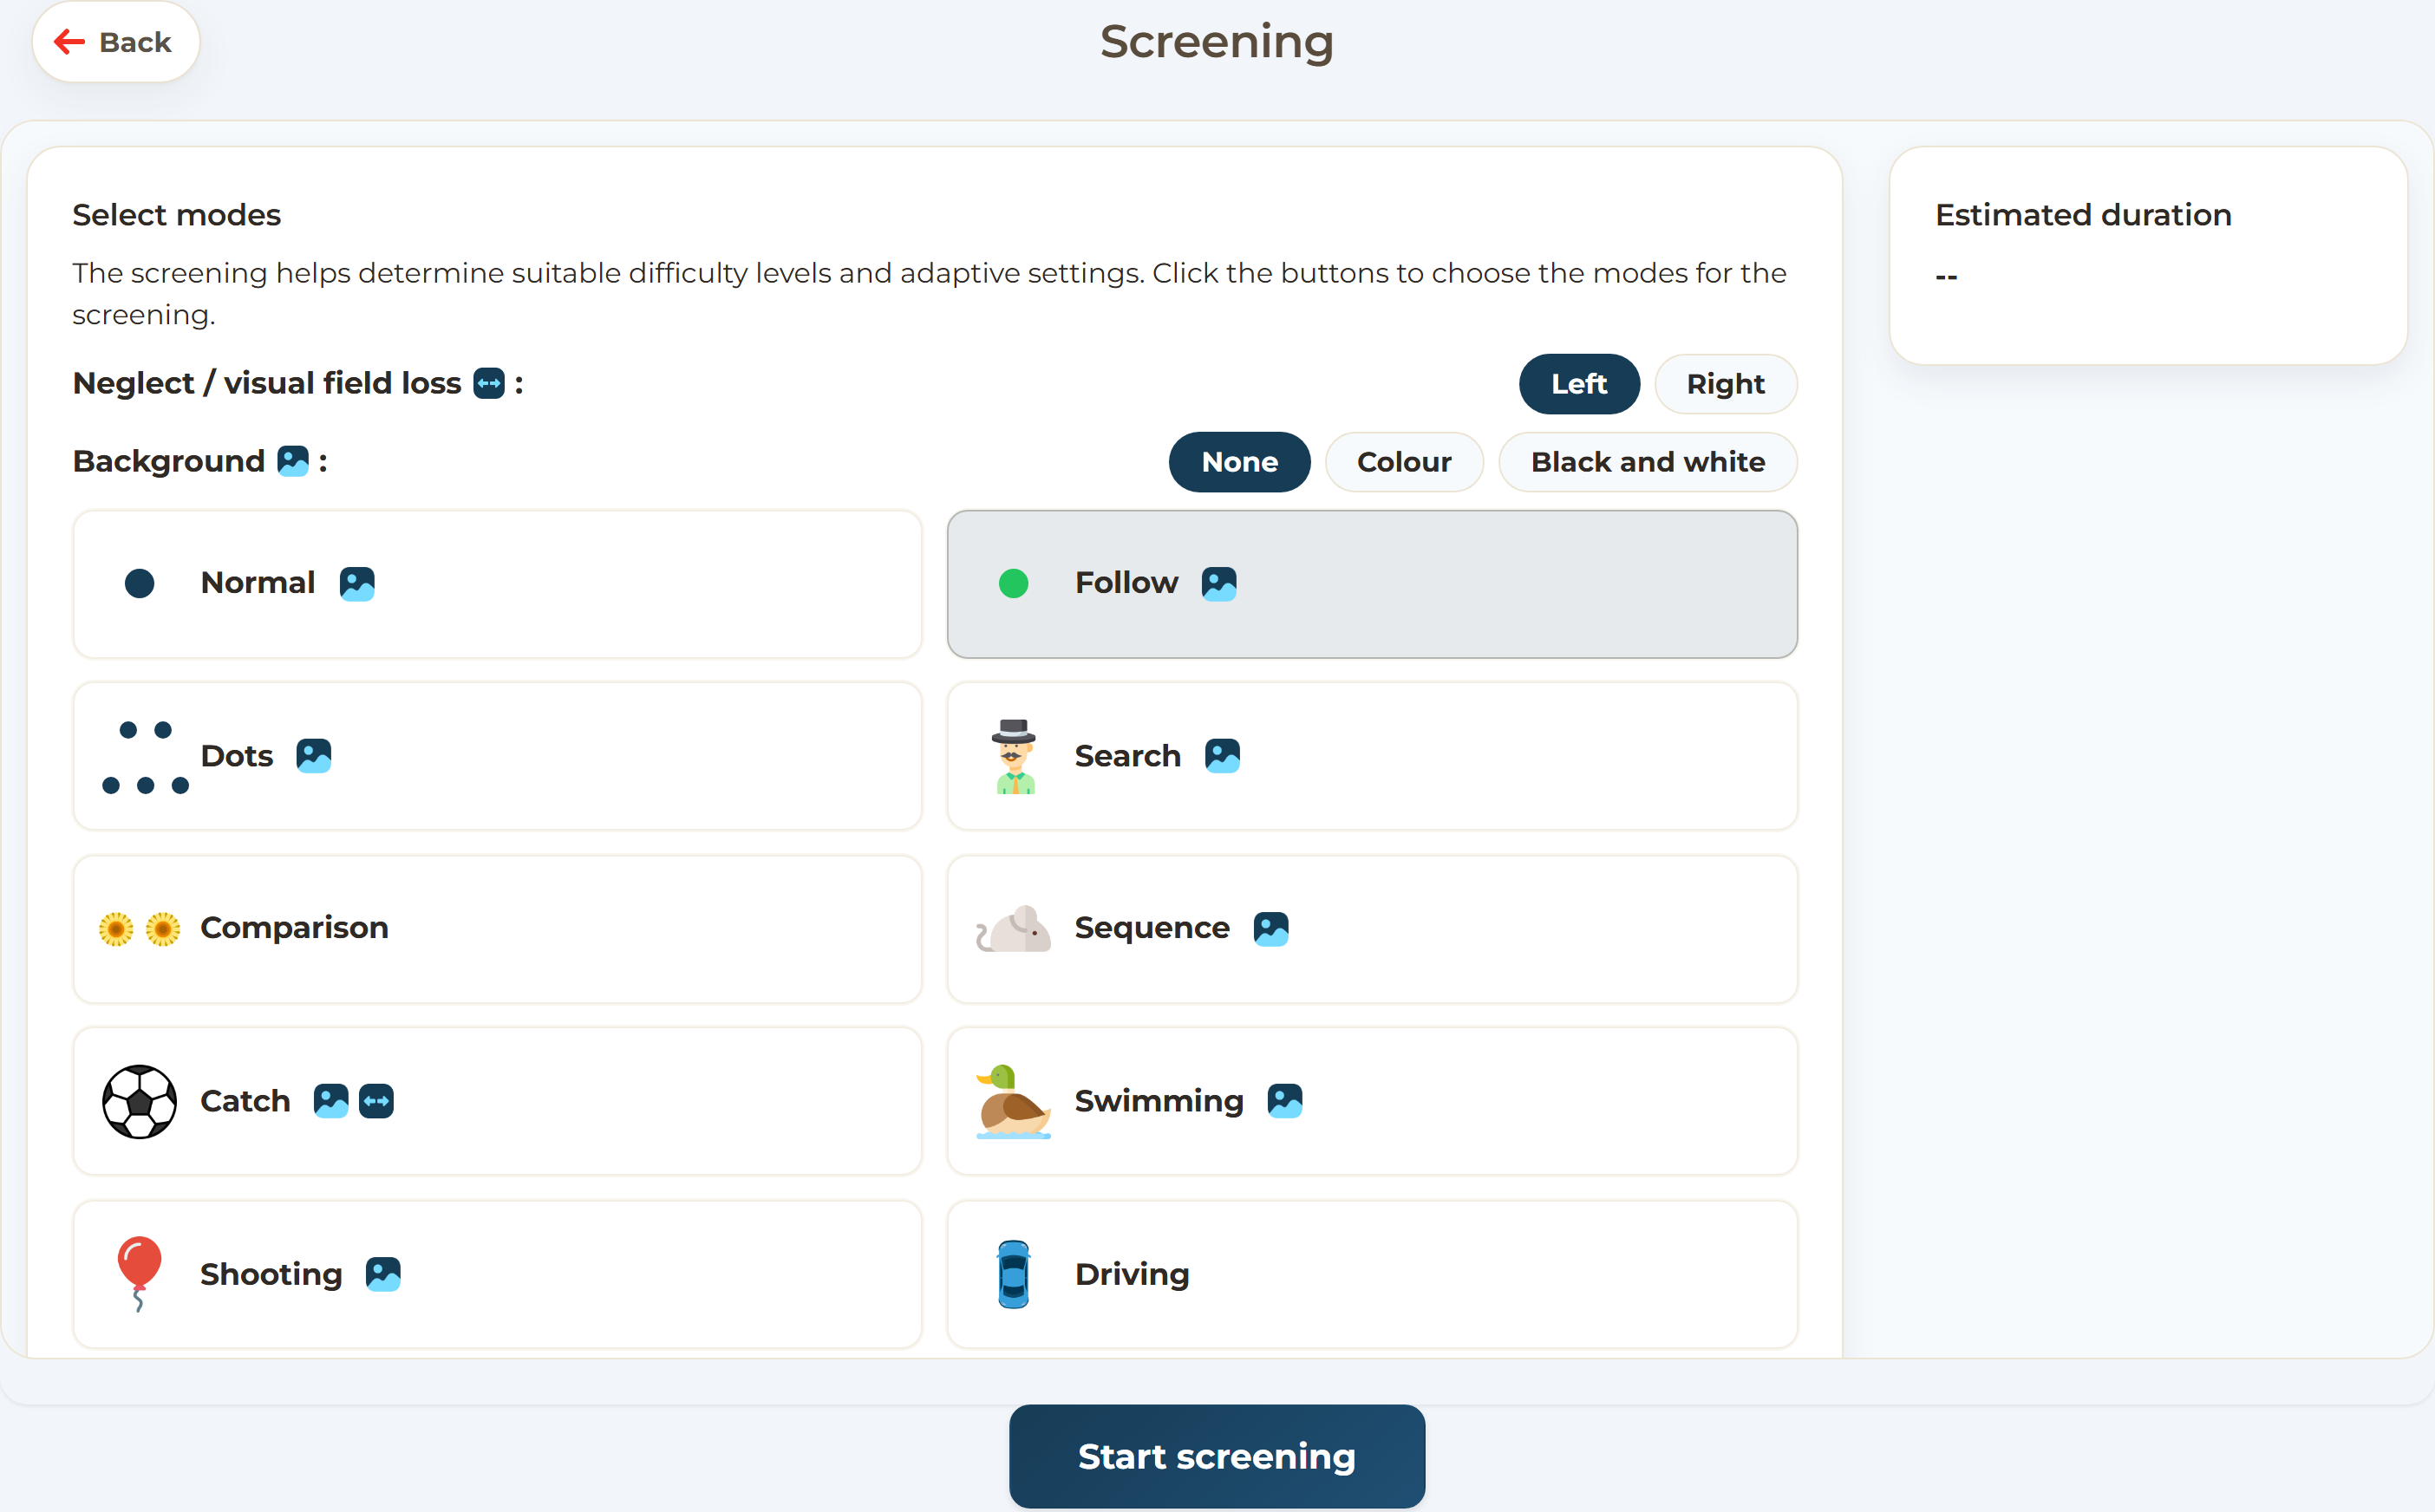The width and height of the screenshot is (2435, 1512).
Task: Toggle the Dots mode card
Action: click(x=497, y=756)
